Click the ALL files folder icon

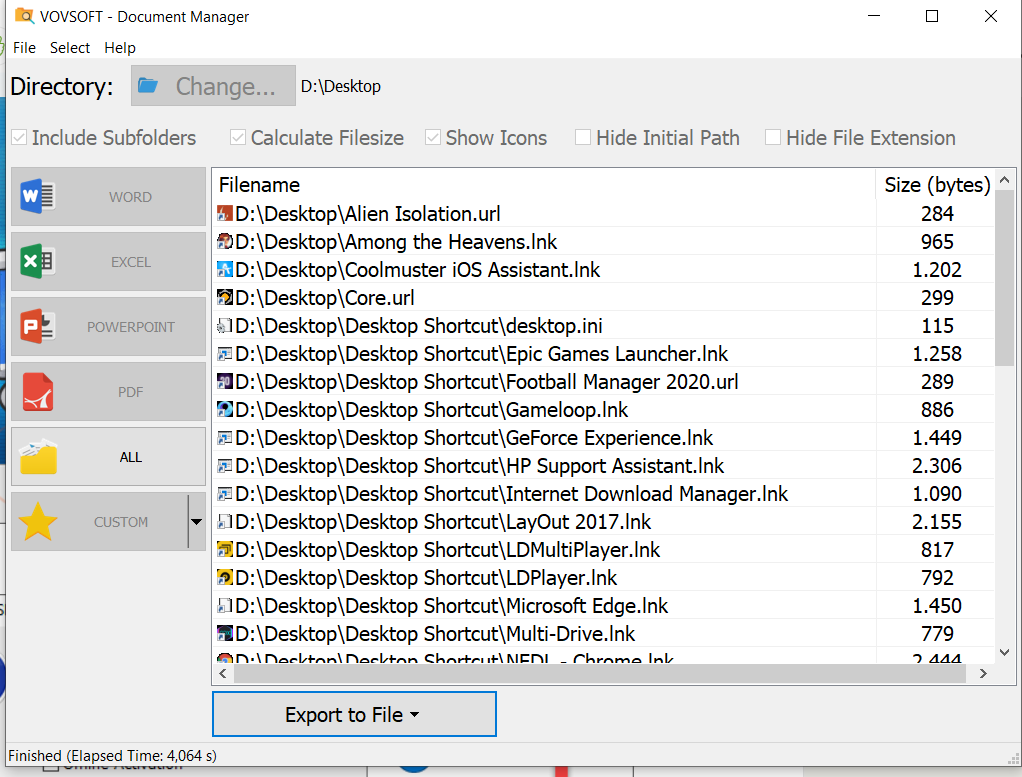(38, 456)
